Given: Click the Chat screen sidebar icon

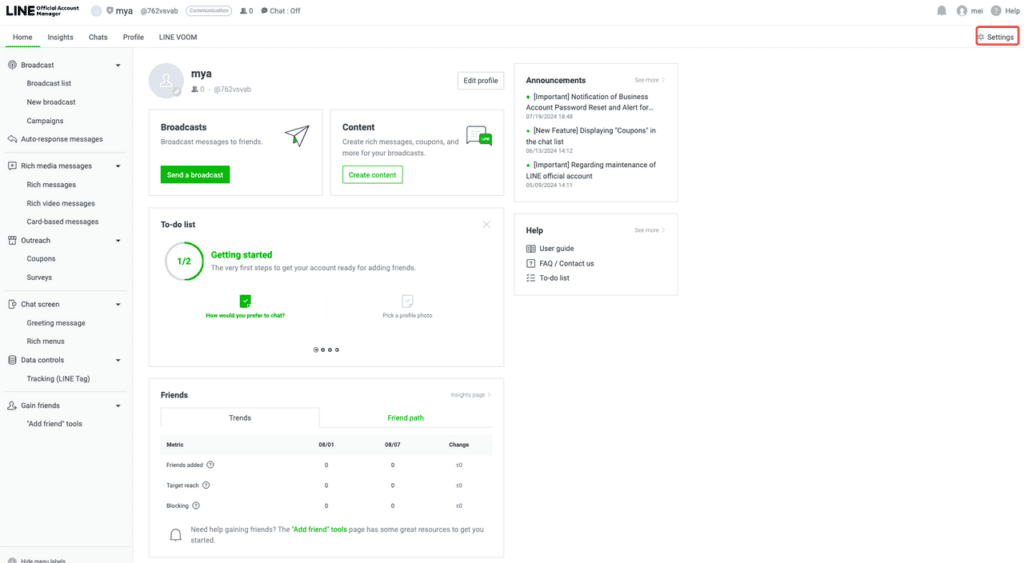Looking at the screenshot, I should (12, 304).
